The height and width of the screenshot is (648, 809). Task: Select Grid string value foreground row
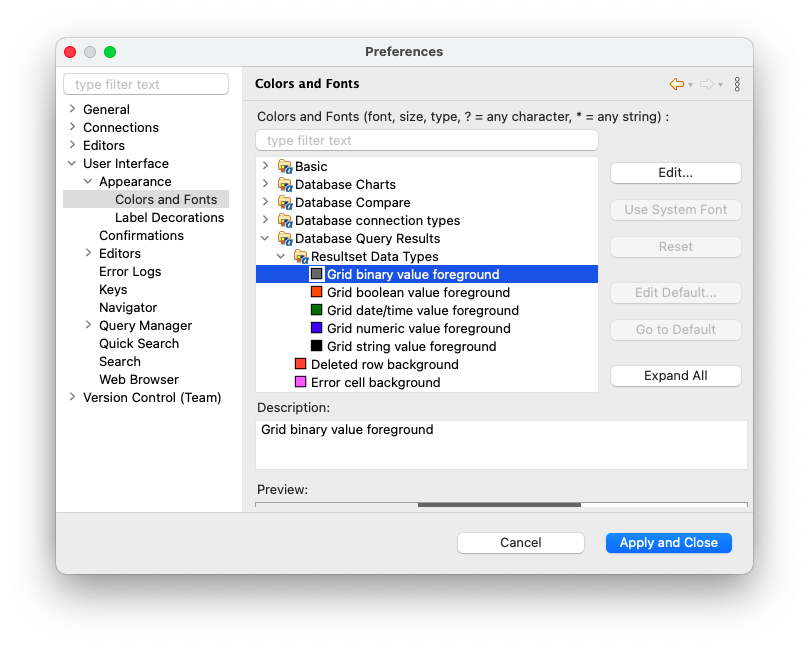click(411, 347)
